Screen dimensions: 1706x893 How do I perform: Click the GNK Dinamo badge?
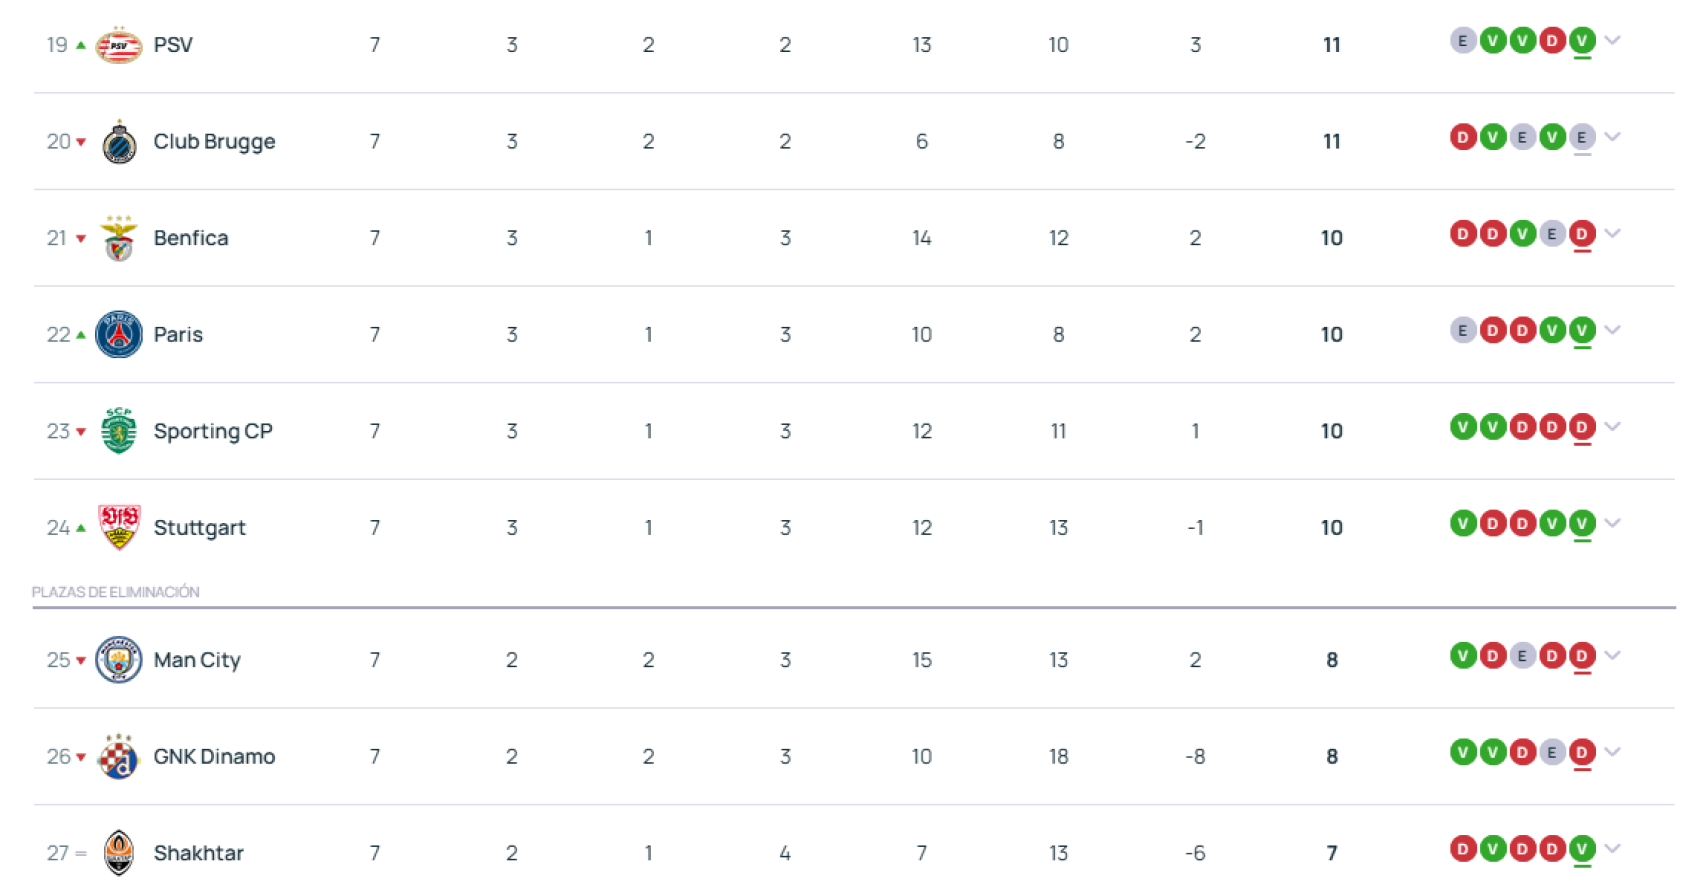click(119, 757)
